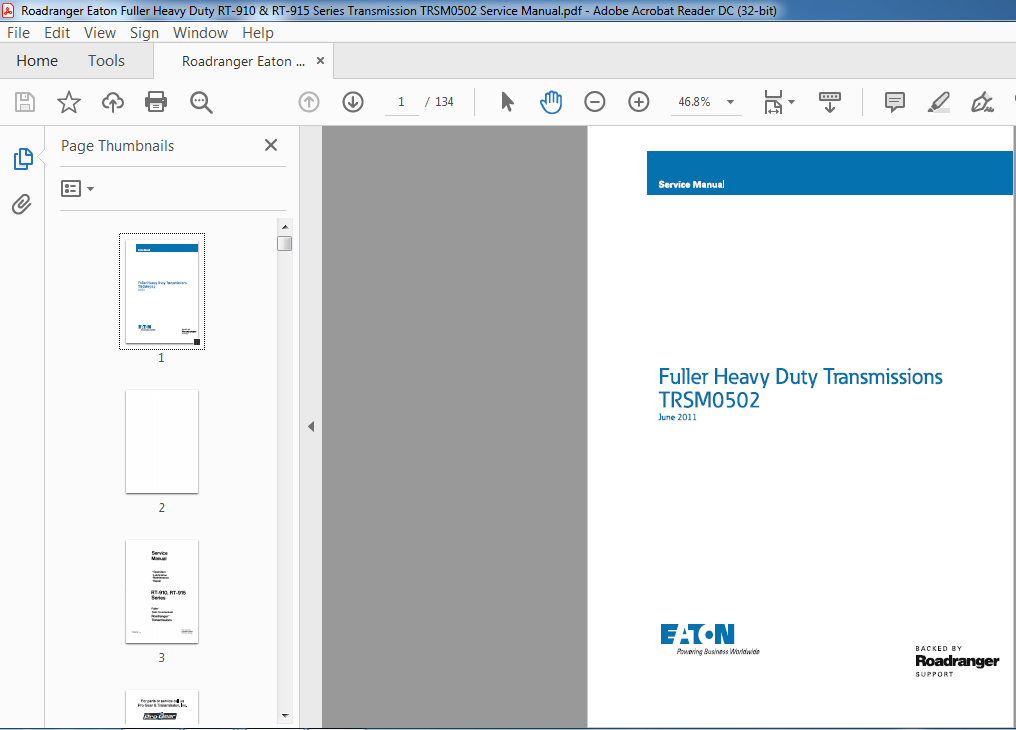Screen dimensions: 1016x730
Task: Click thumbnails scrollbar down arrow
Action: [x=284, y=716]
